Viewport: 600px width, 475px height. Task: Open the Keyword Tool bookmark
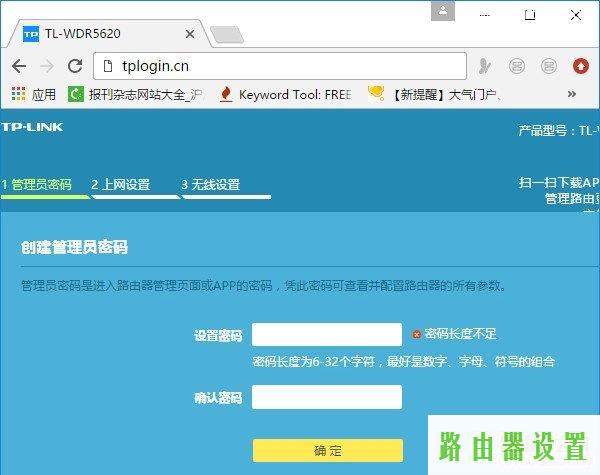pyautogui.click(x=285, y=95)
